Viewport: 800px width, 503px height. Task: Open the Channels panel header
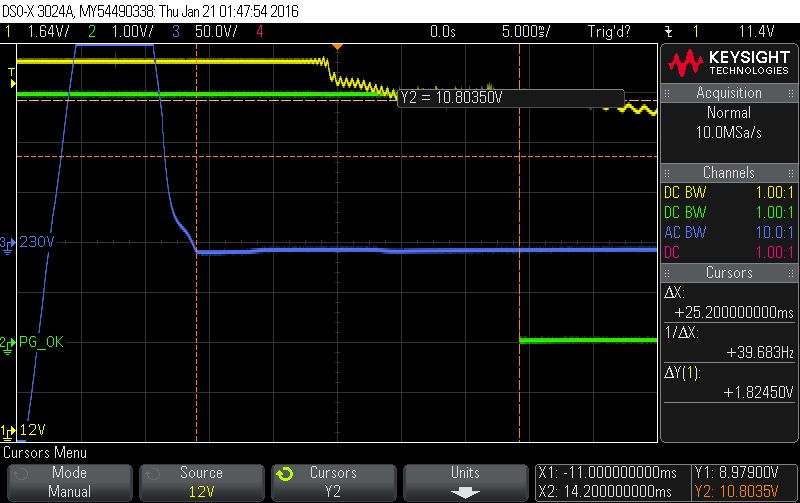coord(729,173)
